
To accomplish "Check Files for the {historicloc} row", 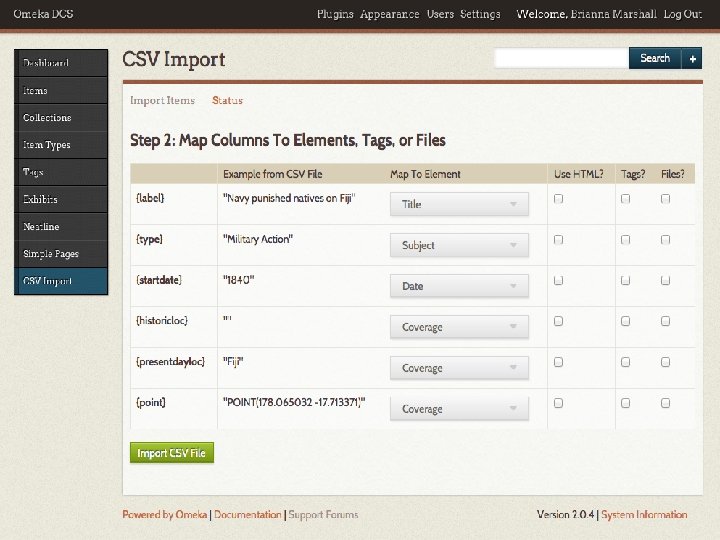I will 665,321.
